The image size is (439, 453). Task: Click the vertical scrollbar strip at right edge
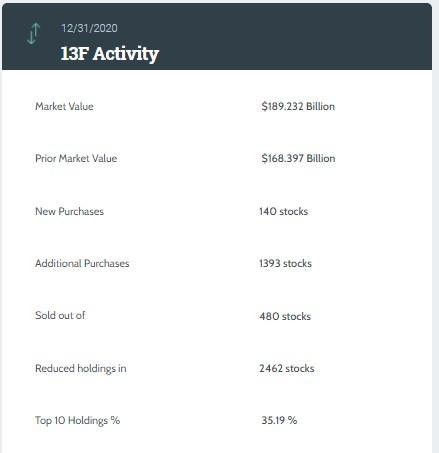436,227
